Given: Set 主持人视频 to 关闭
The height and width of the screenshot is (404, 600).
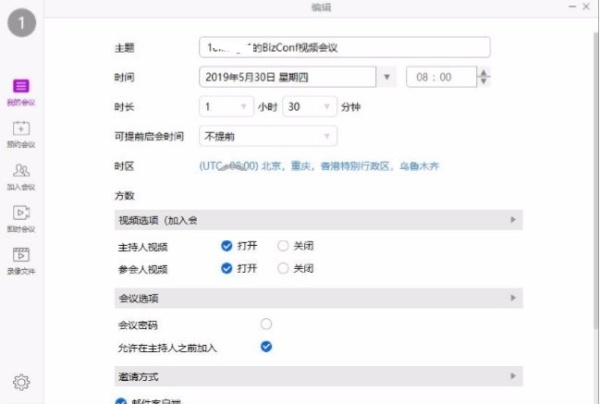Looking at the screenshot, I should tap(283, 245).
